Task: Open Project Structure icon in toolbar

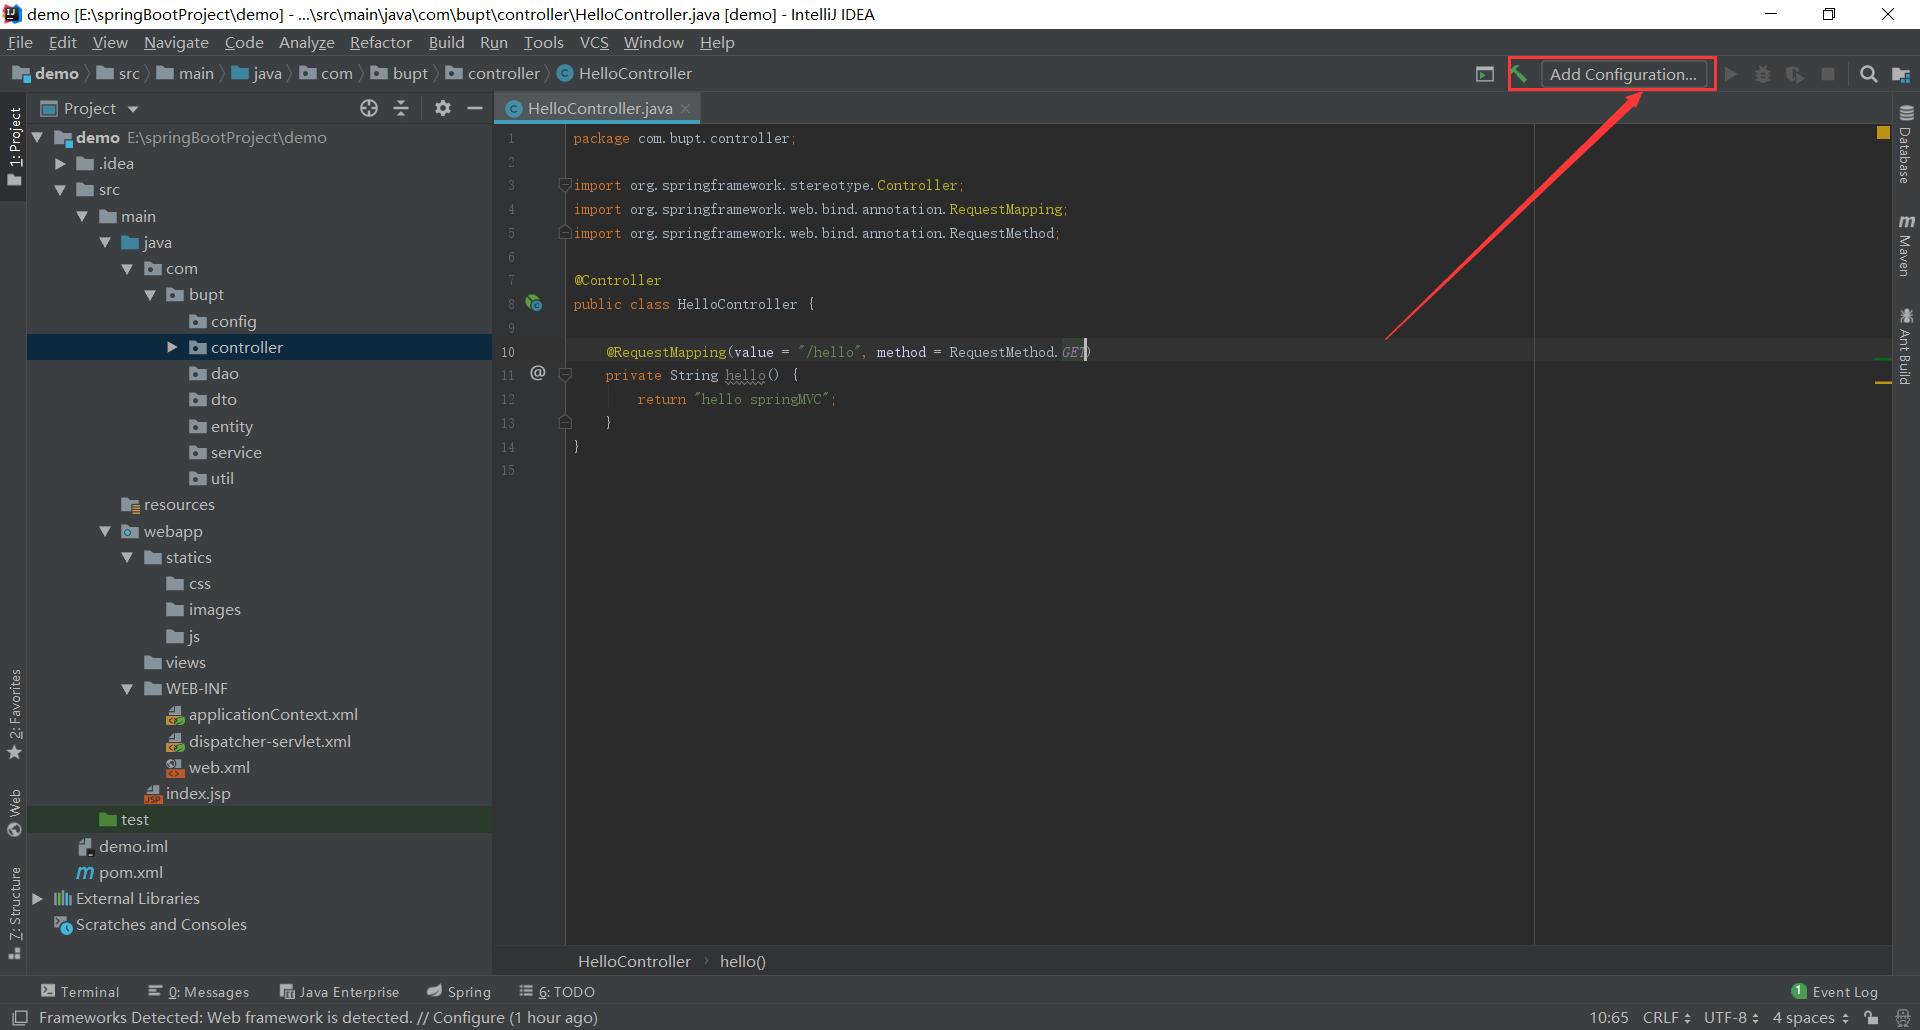Action: (x=1901, y=74)
